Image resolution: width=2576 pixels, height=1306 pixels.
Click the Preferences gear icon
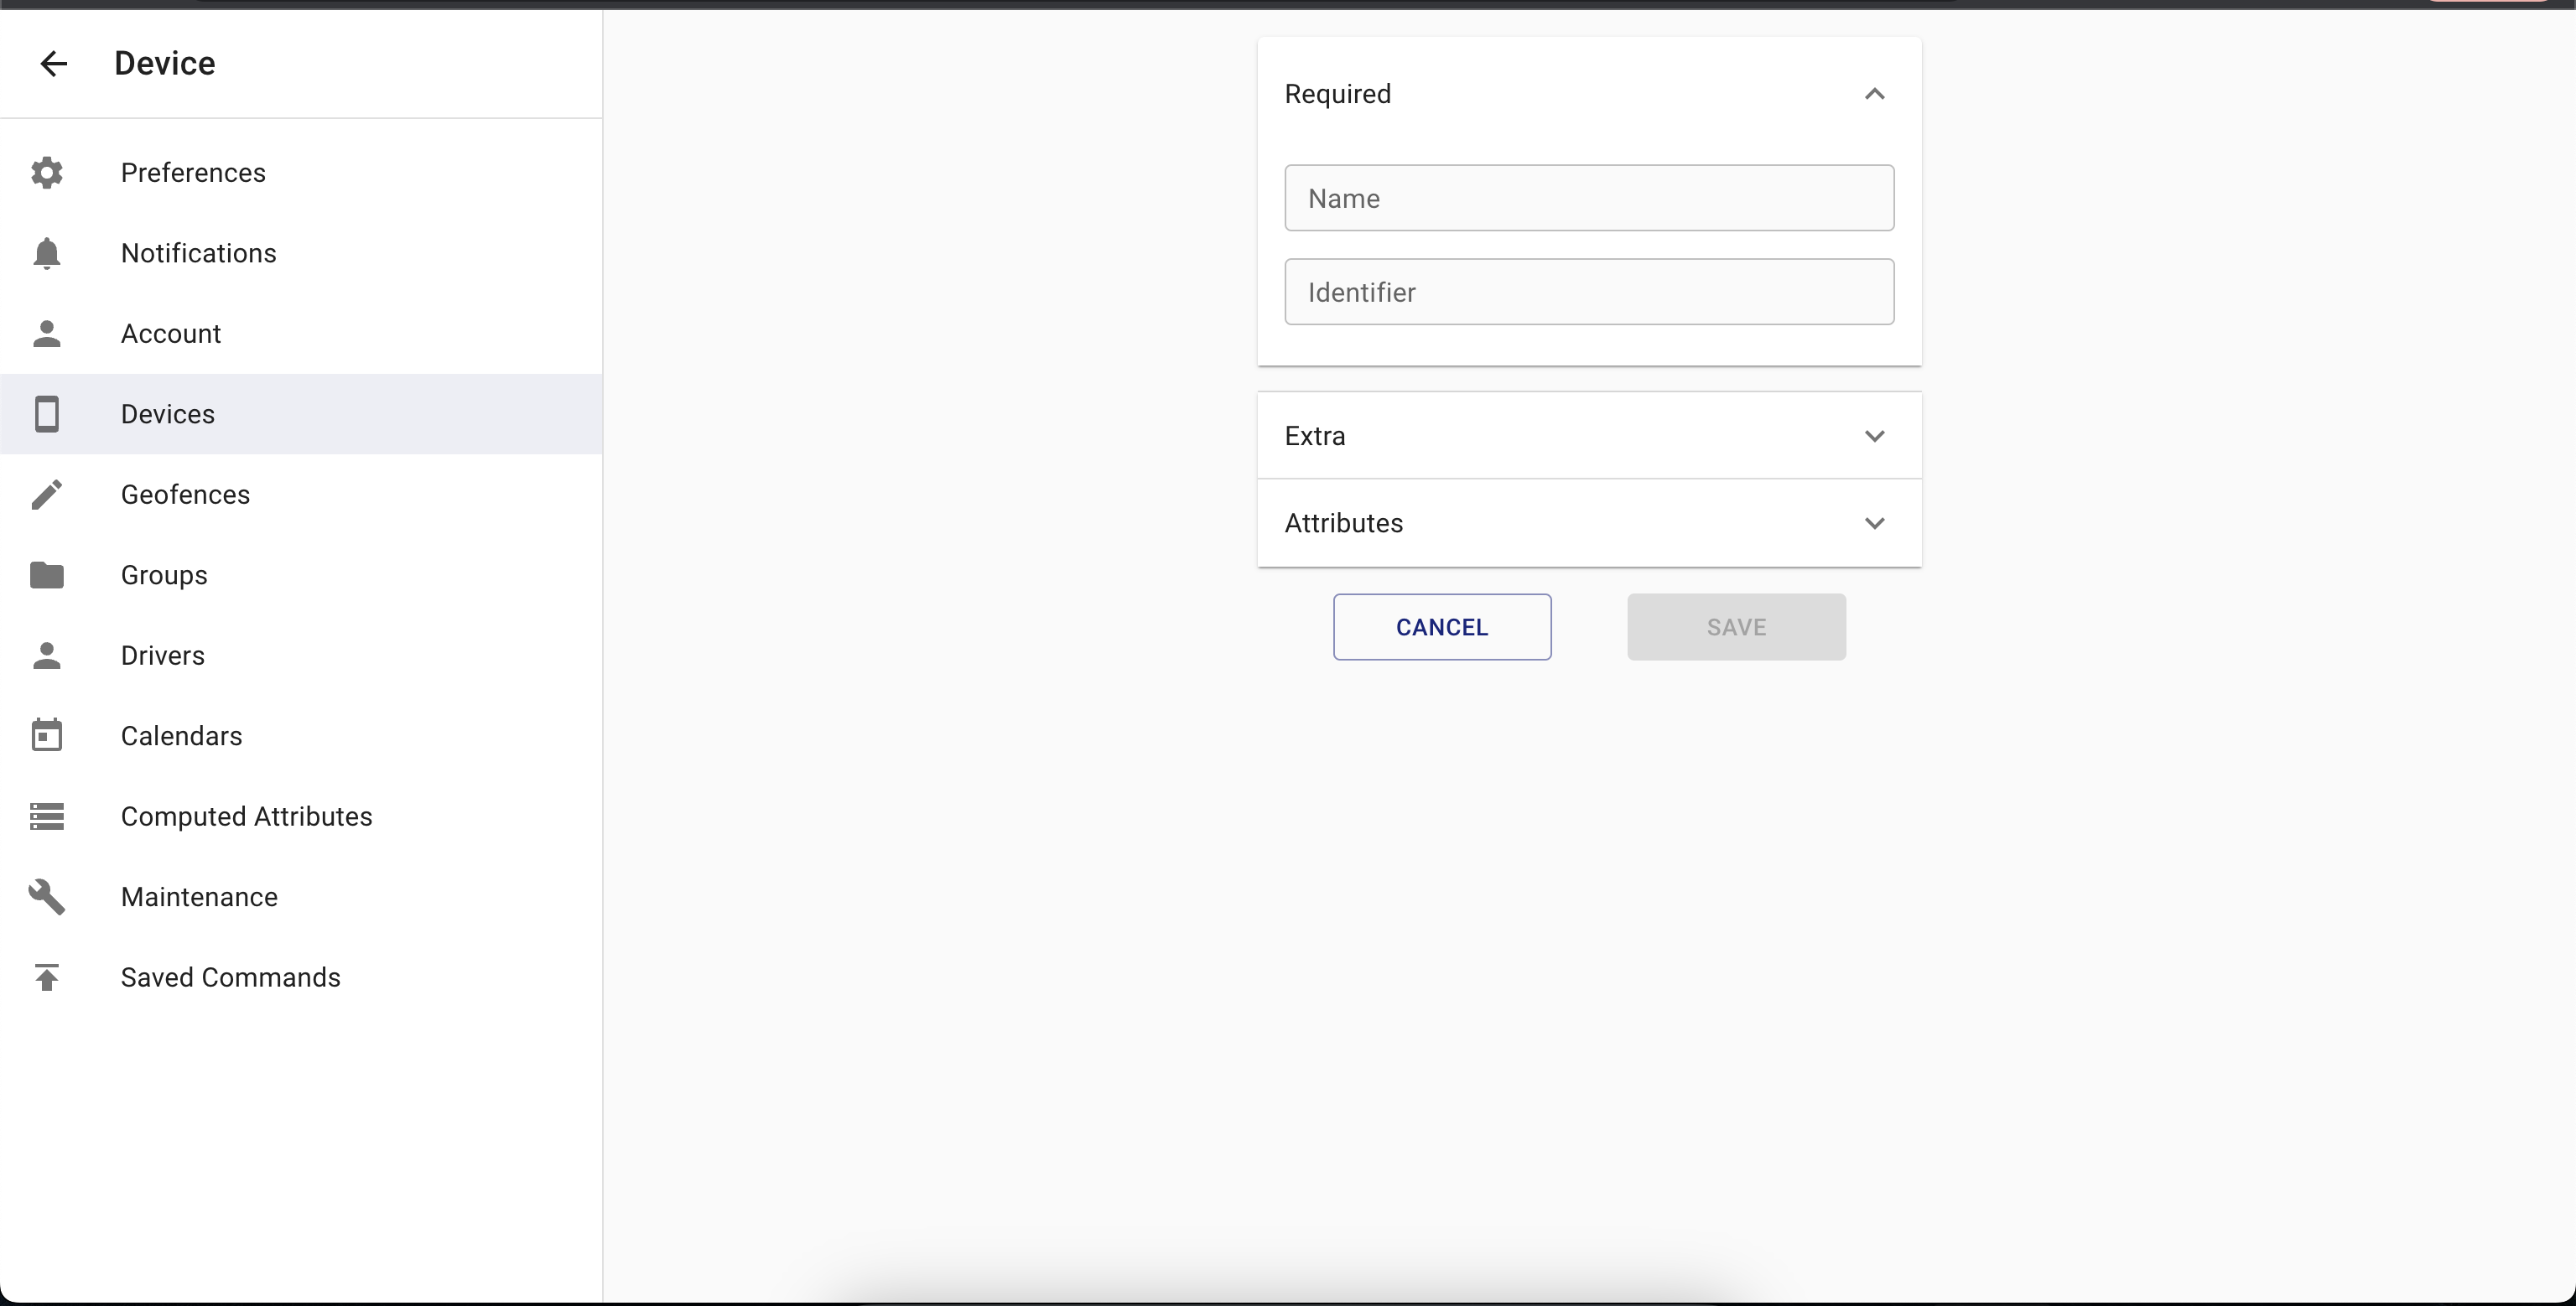[x=47, y=172]
